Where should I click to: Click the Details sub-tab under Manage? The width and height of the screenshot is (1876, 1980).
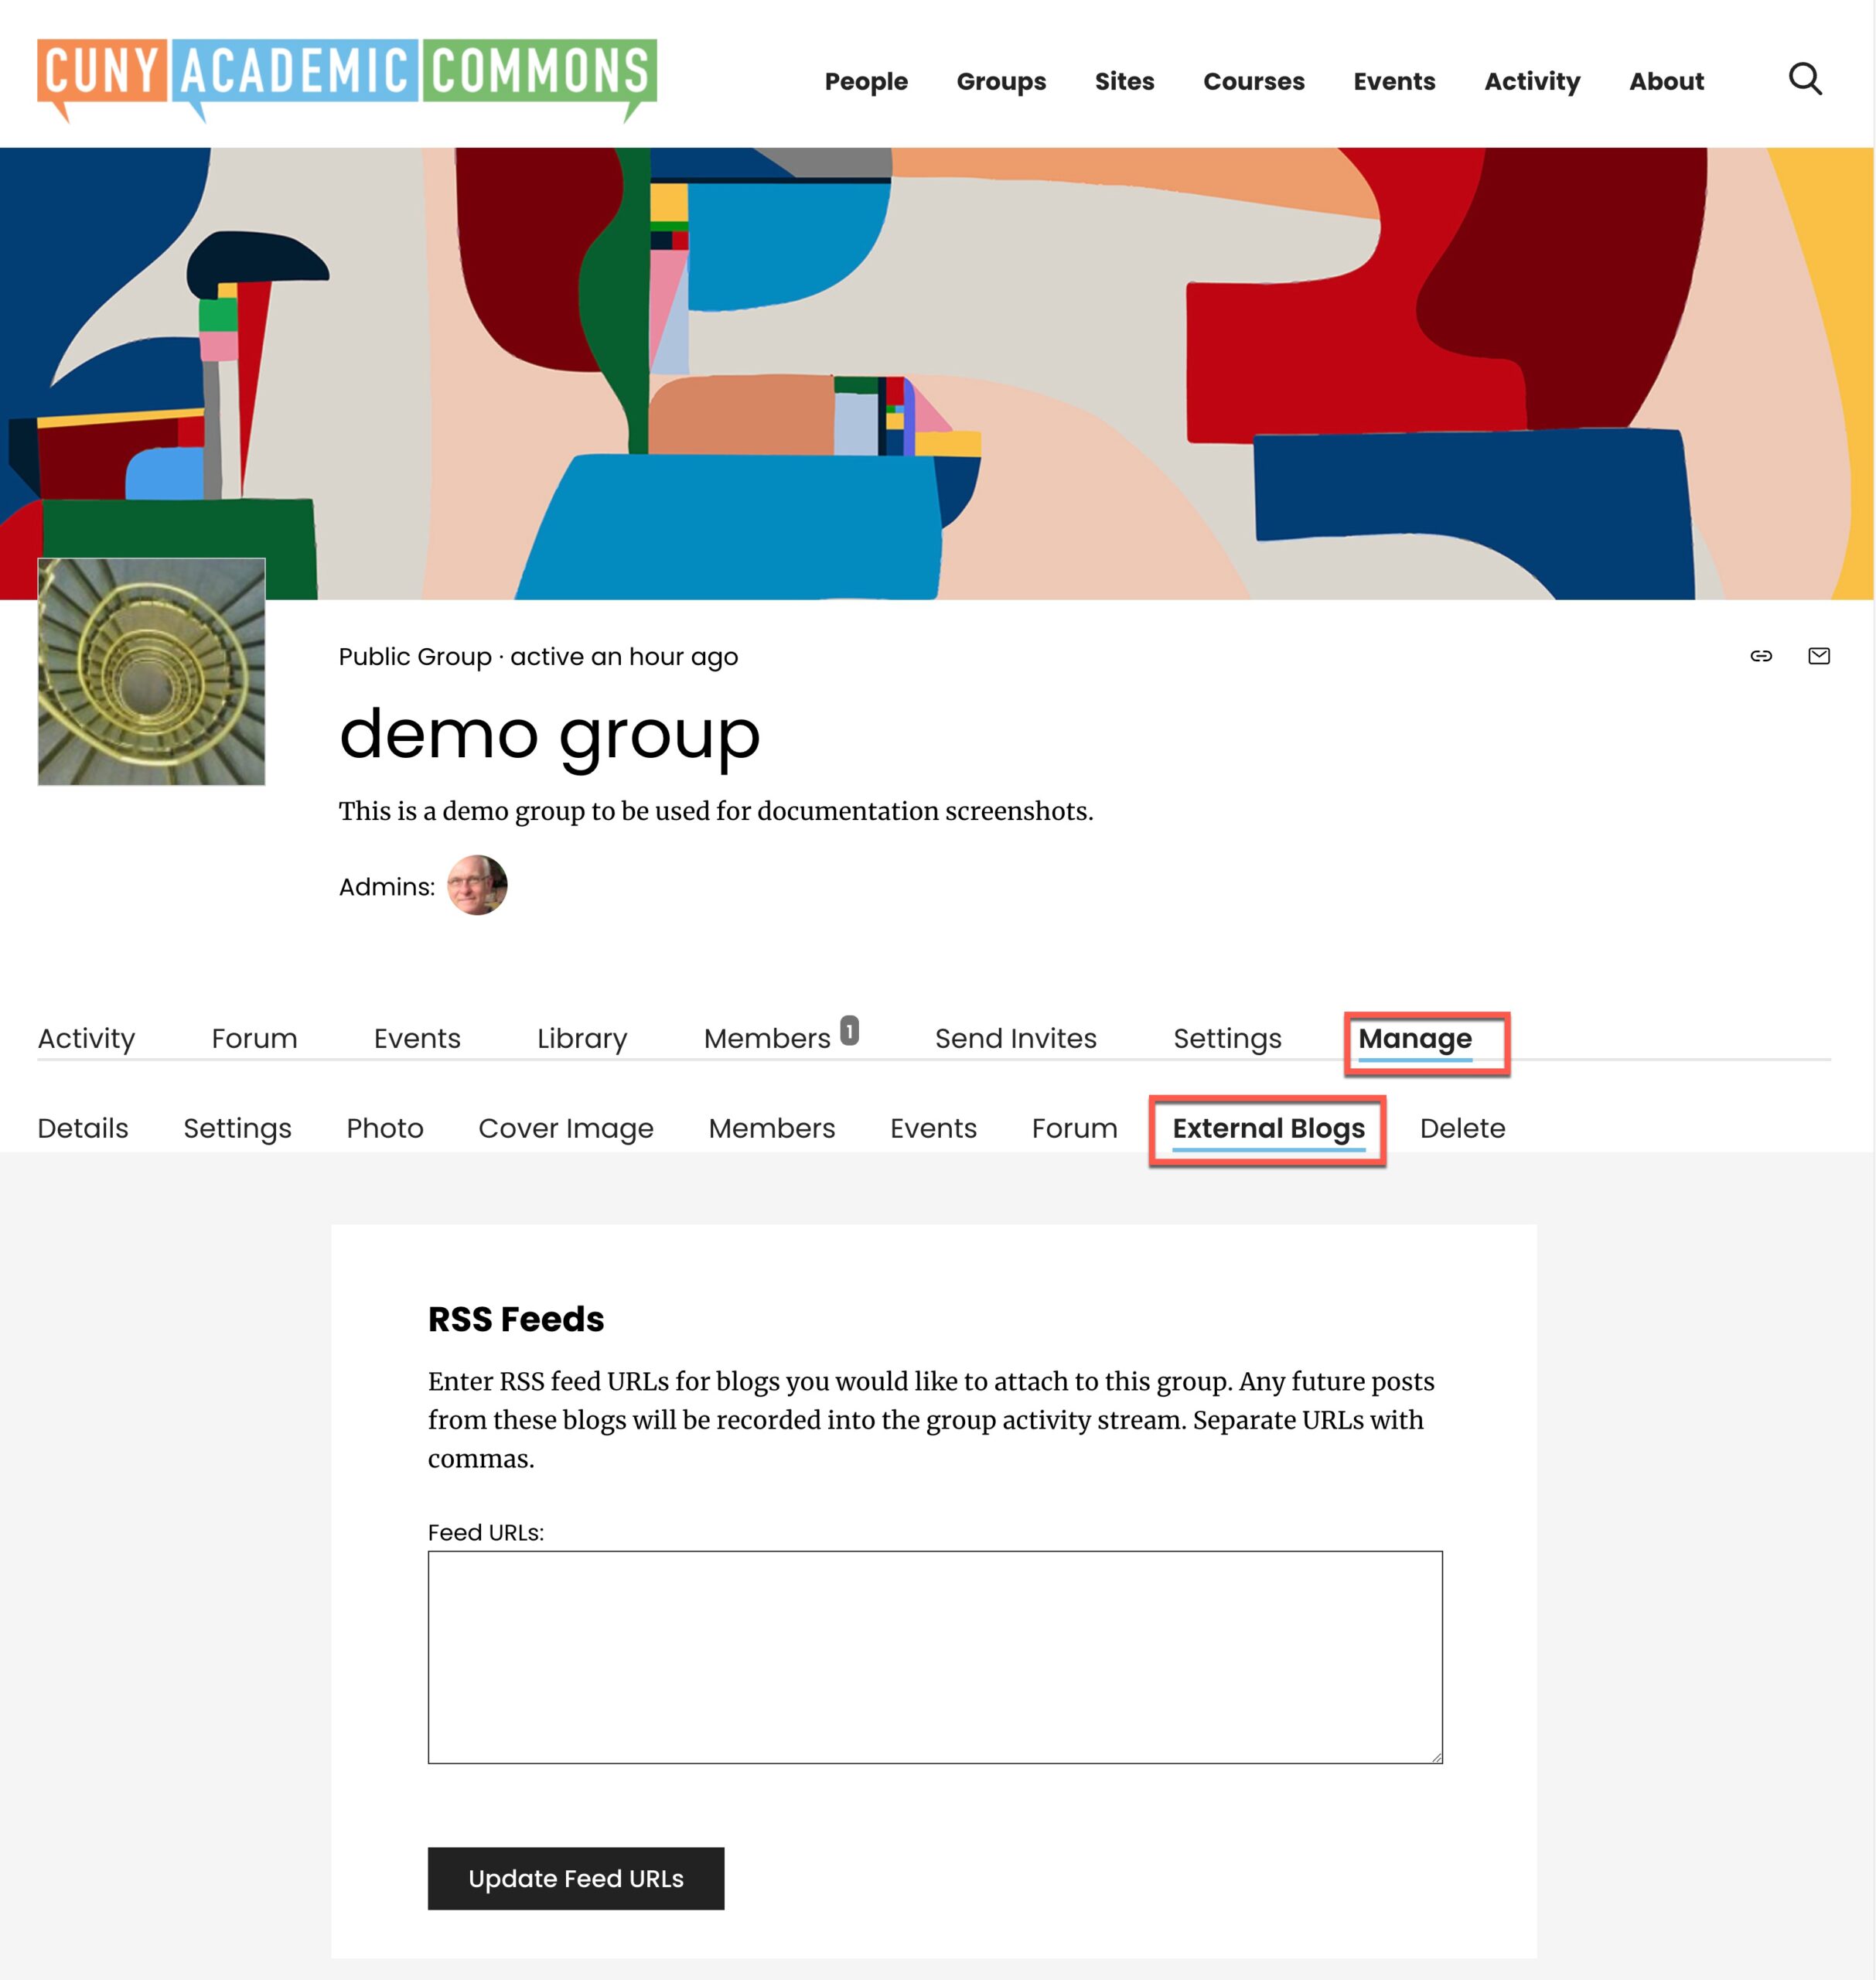[x=83, y=1128]
